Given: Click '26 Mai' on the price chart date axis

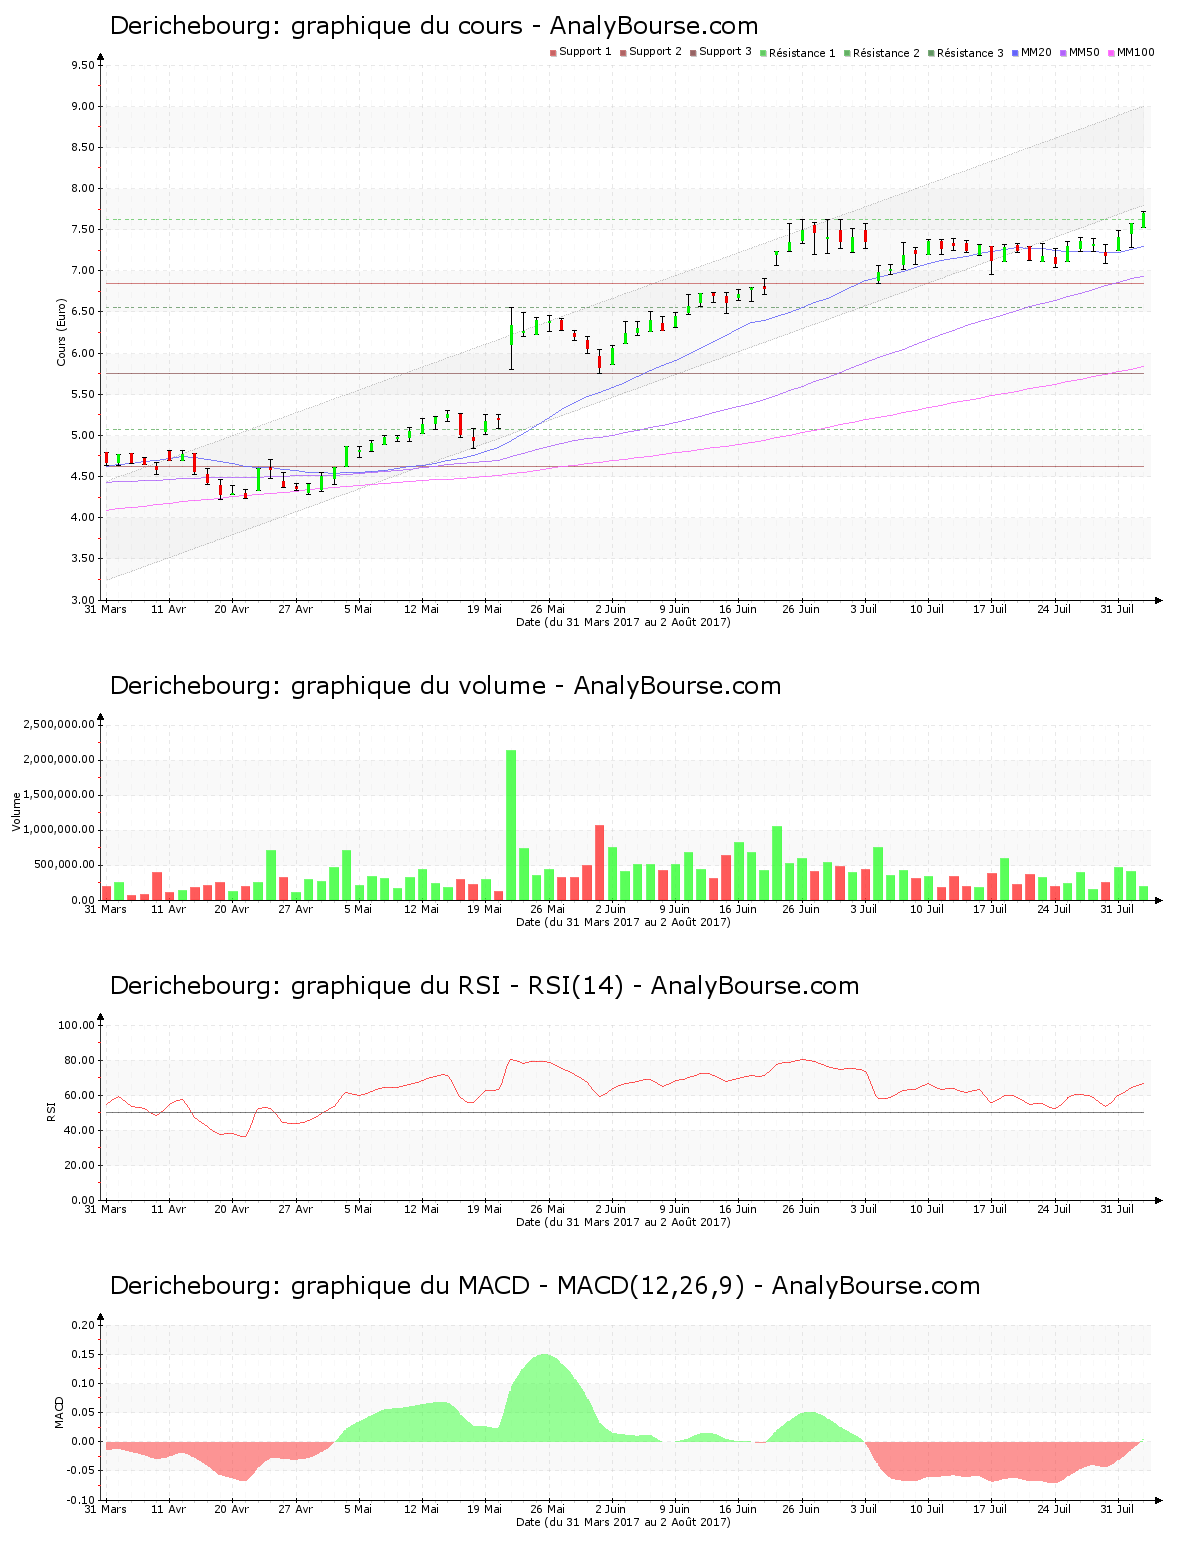Looking at the screenshot, I should (x=548, y=609).
